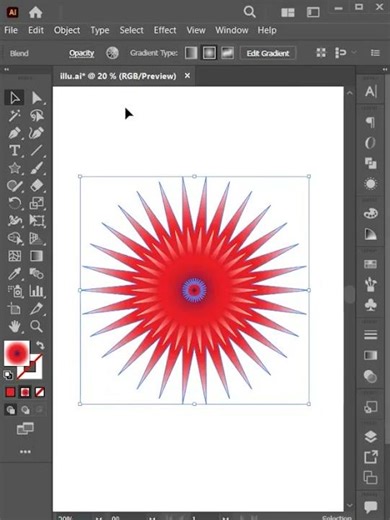This screenshot has height=520, width=390.
Task: Pick the Paintbrush tool
Action: click(x=36, y=168)
